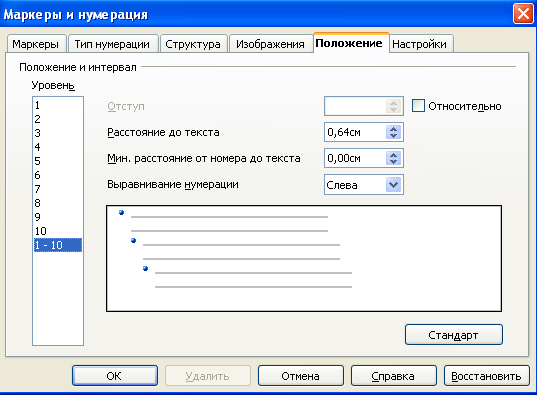Screen dimensions: 537x395
Task: Cancel with the Отмена button
Action: coord(300,376)
